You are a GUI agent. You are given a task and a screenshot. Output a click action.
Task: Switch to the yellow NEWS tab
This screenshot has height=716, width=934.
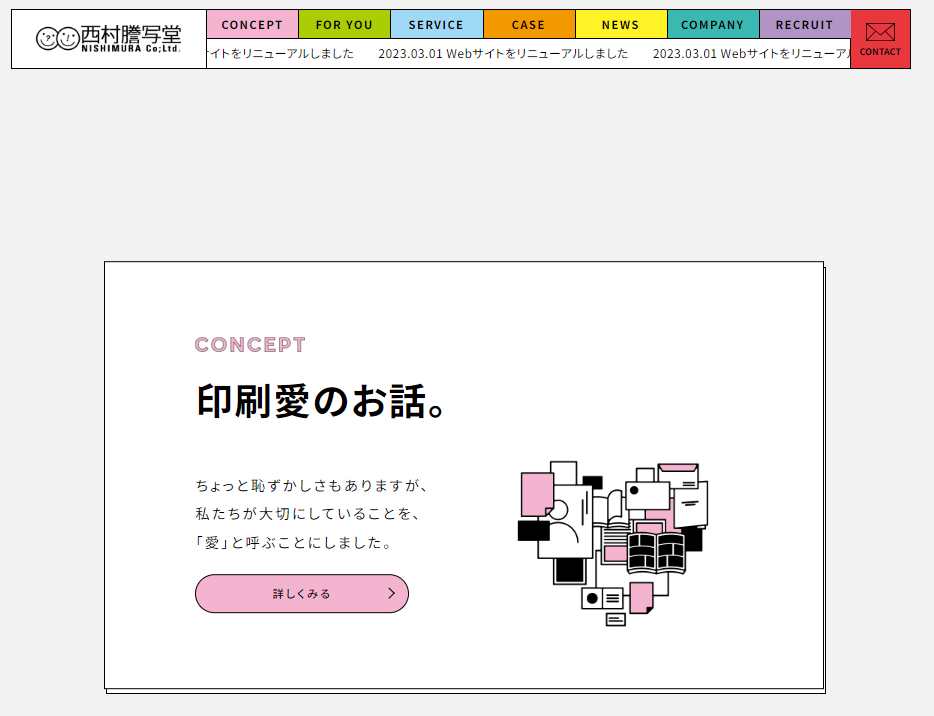tap(620, 24)
